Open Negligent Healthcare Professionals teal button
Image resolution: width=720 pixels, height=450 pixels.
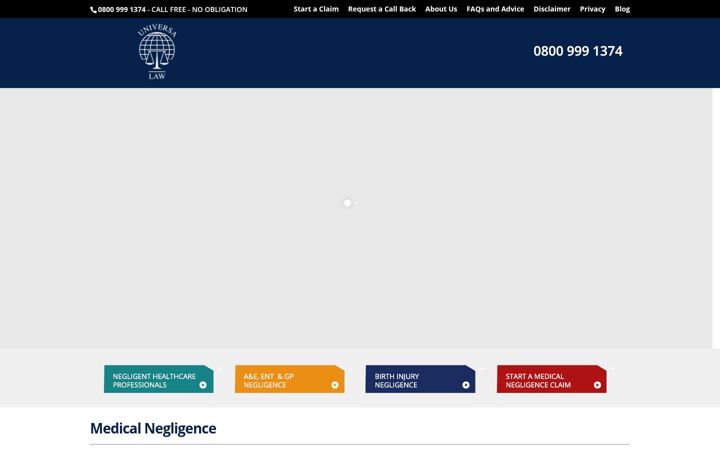159,379
